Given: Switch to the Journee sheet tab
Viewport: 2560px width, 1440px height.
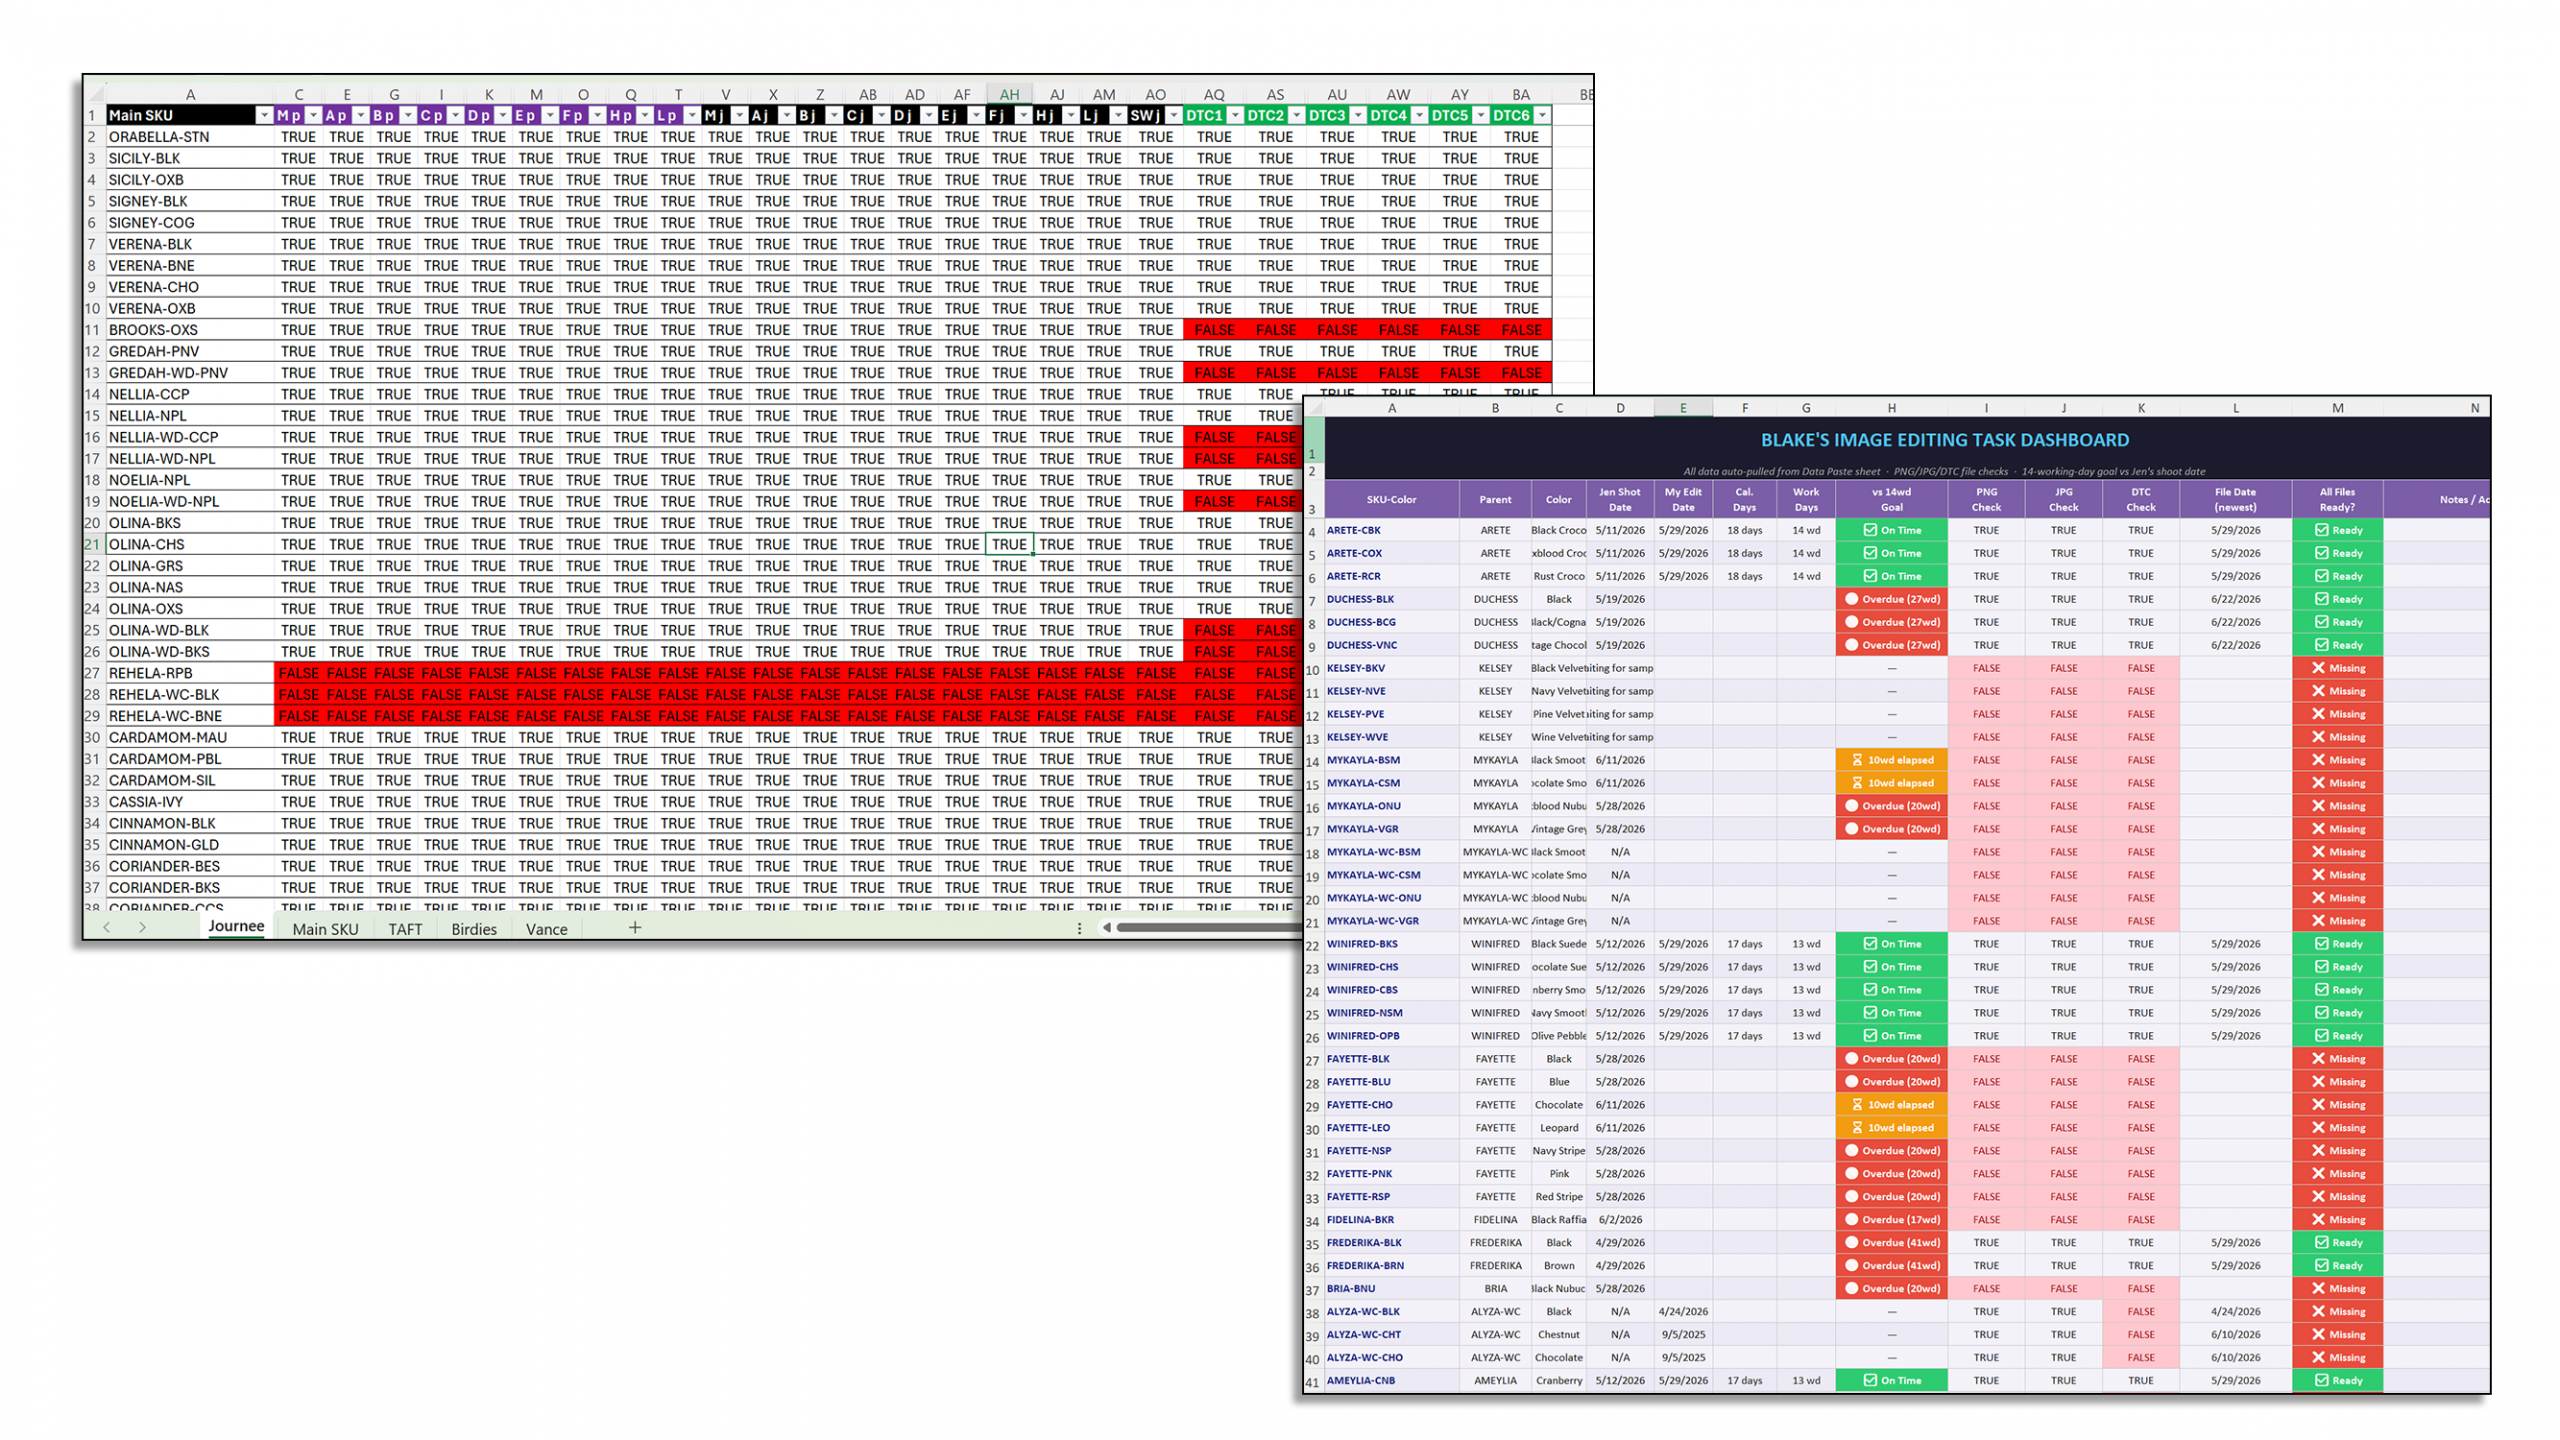Looking at the screenshot, I should pos(236,927).
